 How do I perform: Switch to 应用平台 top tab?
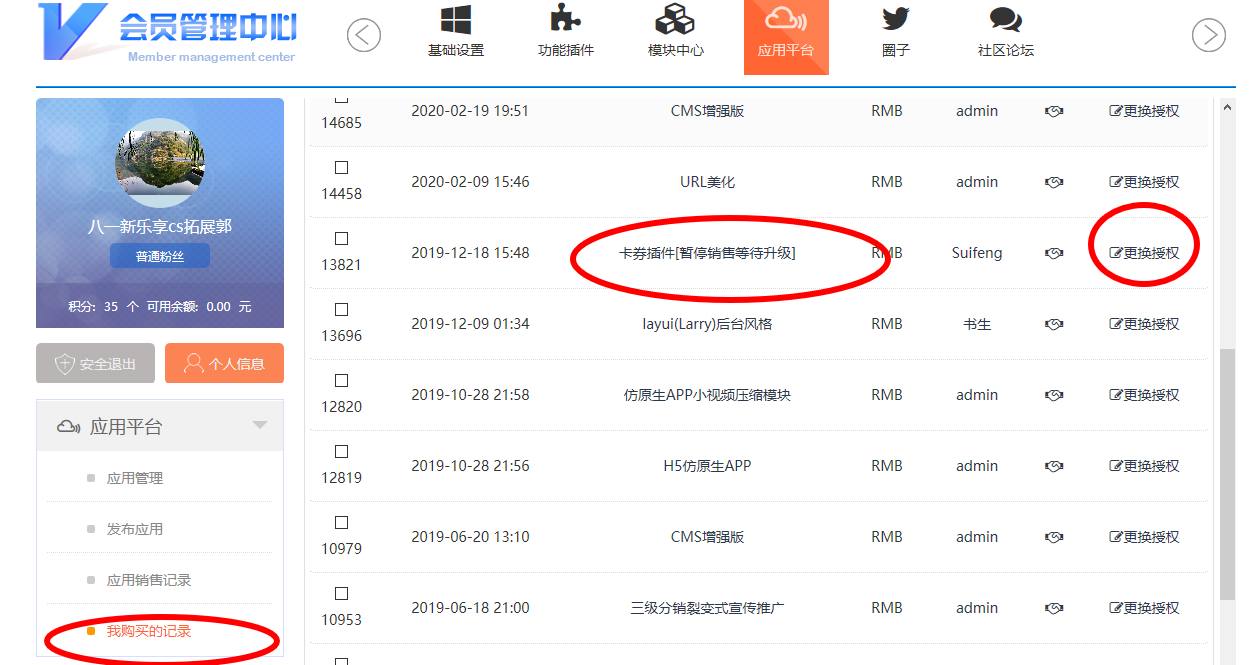pos(786,36)
